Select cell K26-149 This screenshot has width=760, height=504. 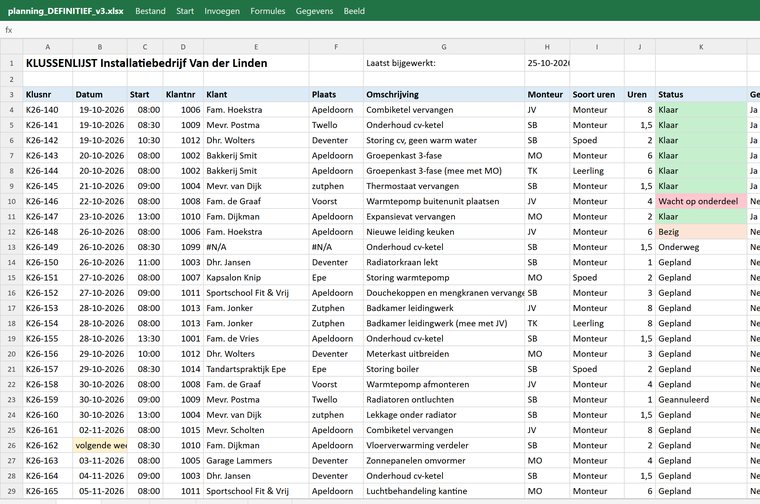[48, 247]
